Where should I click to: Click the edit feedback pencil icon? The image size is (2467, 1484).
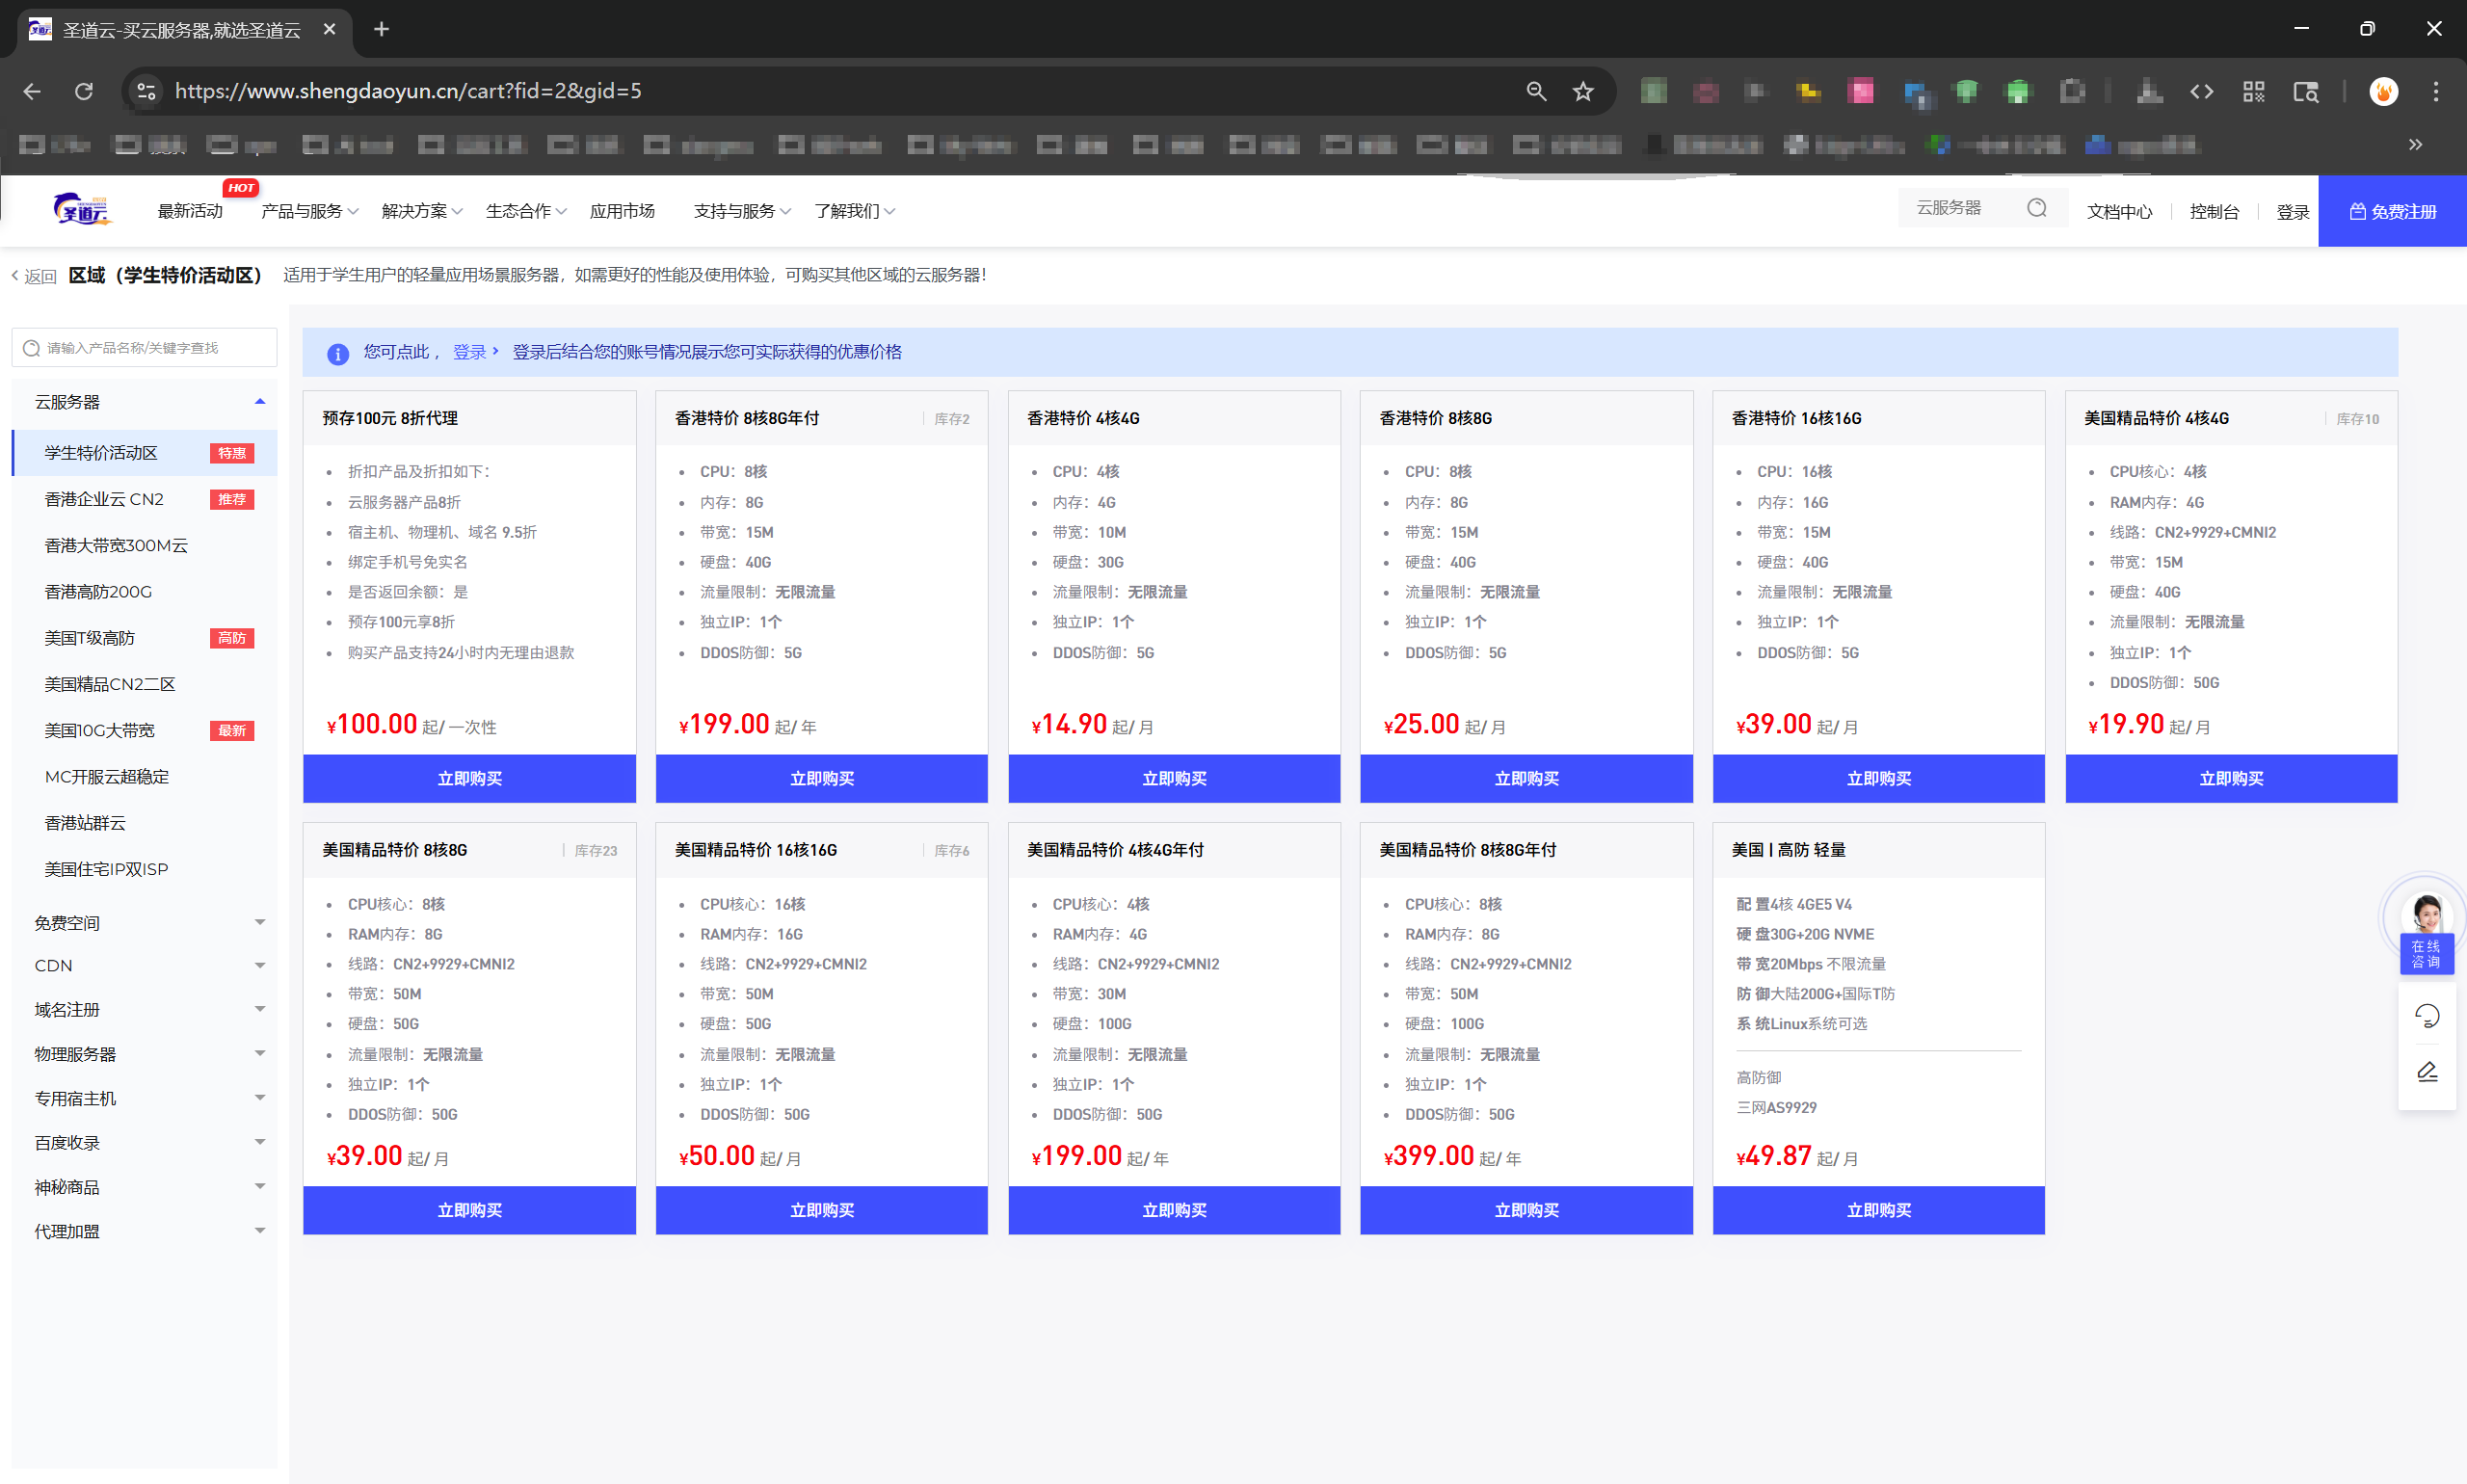pyautogui.click(x=2427, y=1072)
